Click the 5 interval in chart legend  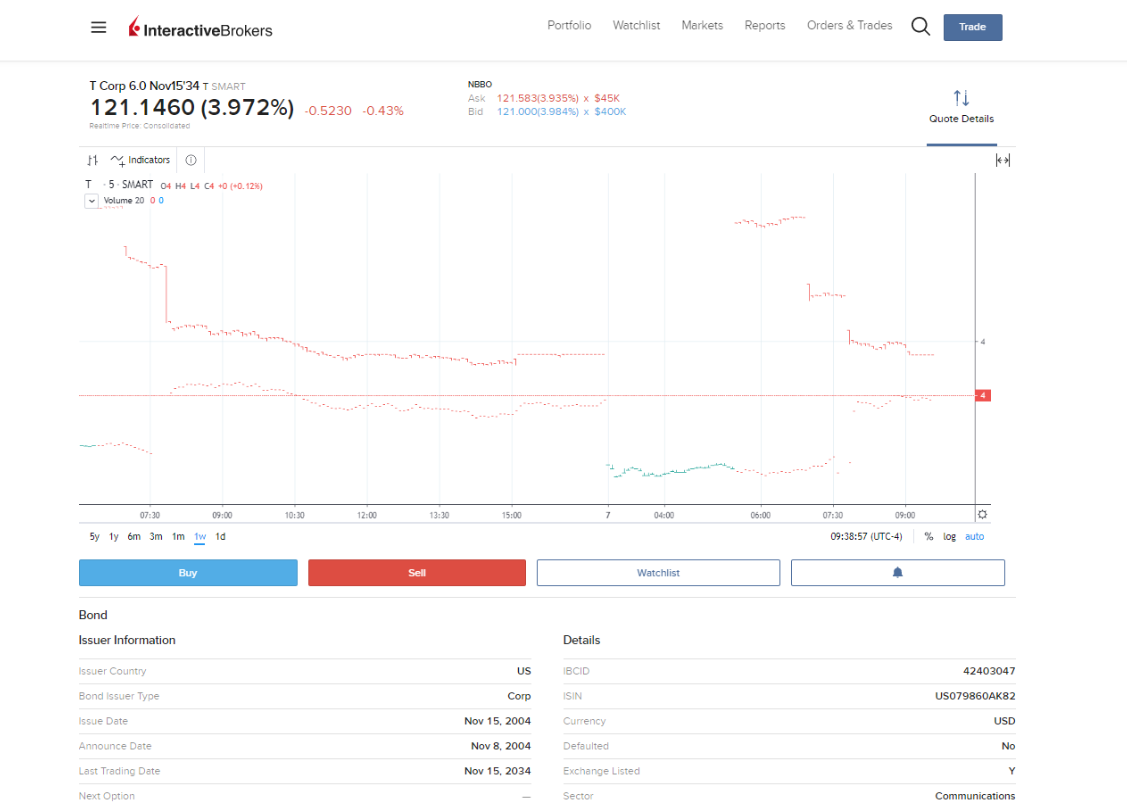coord(111,185)
